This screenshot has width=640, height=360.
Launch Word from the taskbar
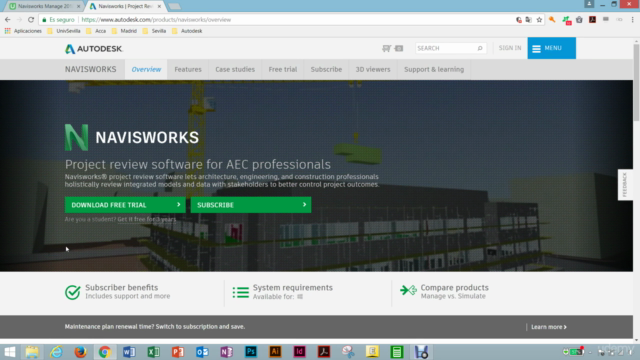coord(129,351)
